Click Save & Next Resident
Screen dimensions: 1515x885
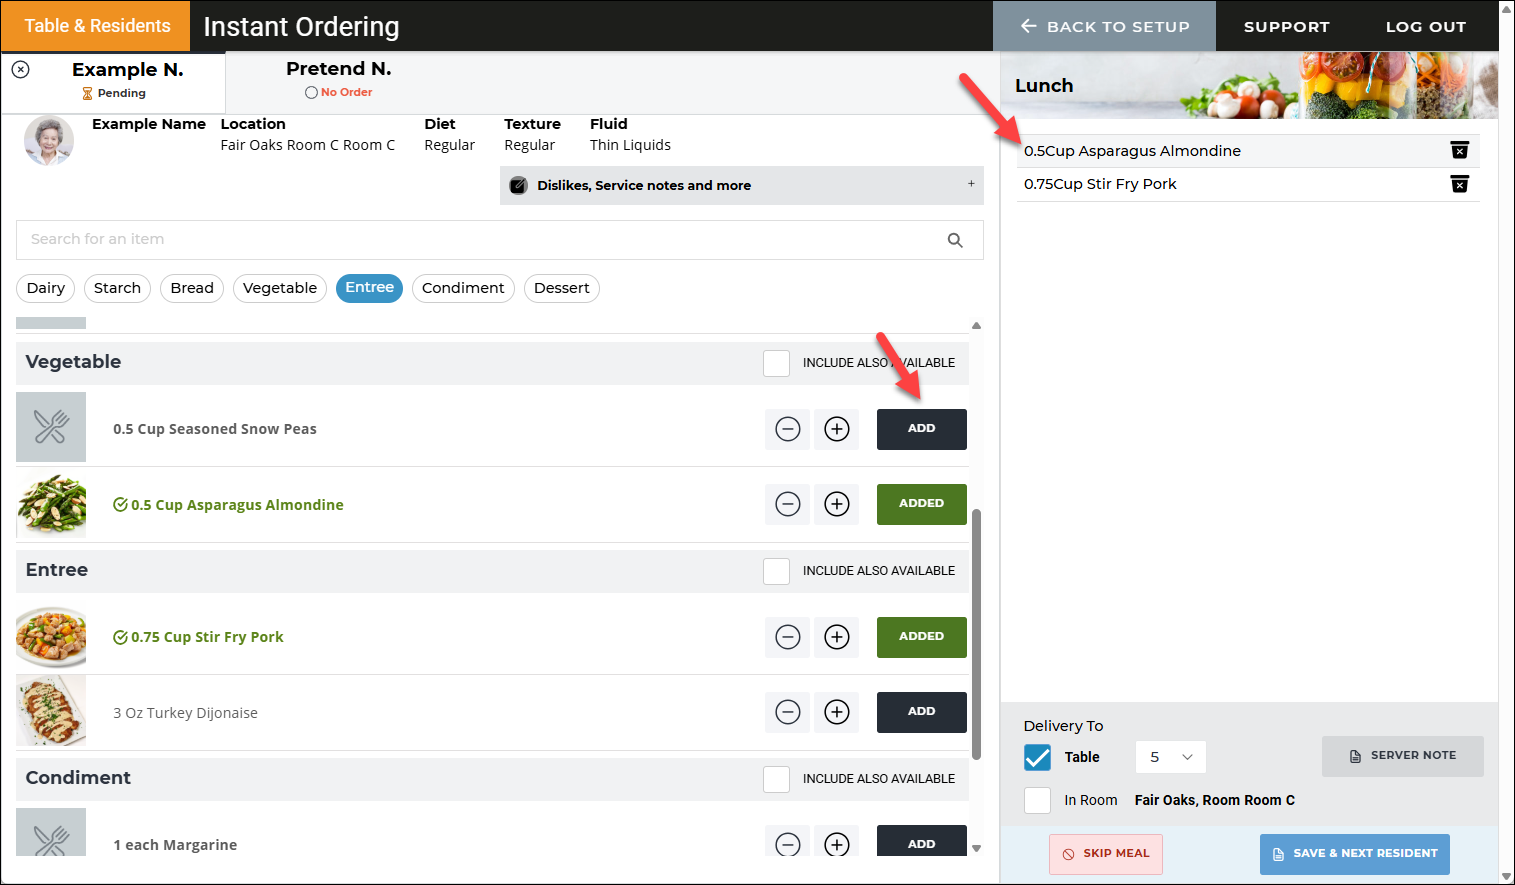1354,854
